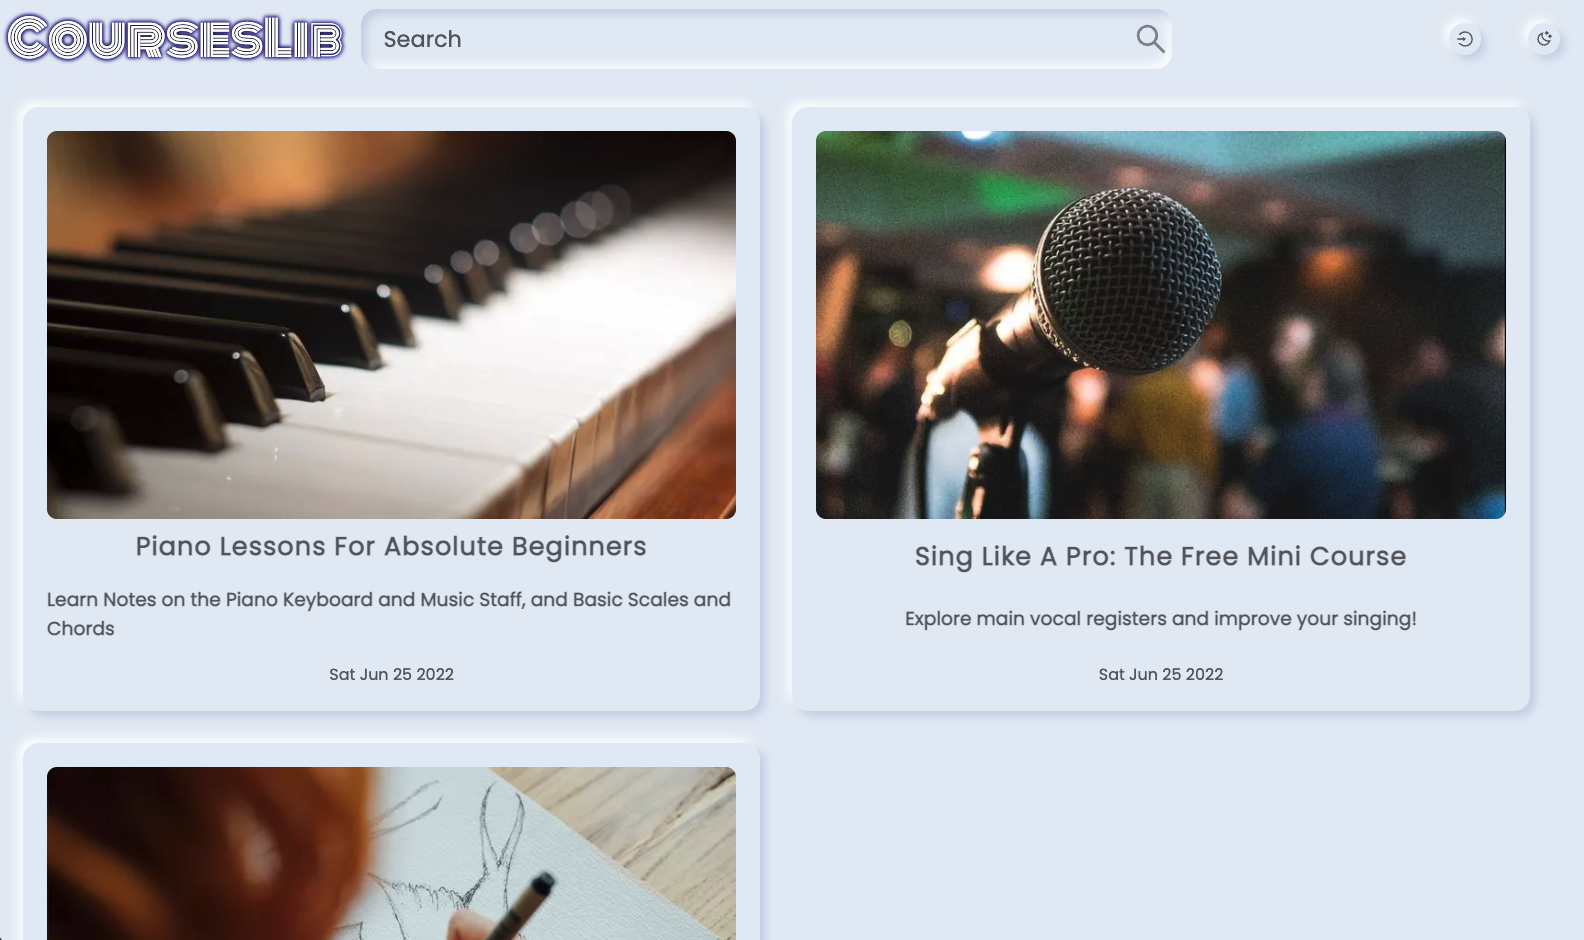Open Sing Like A Pro course title

click(1160, 556)
